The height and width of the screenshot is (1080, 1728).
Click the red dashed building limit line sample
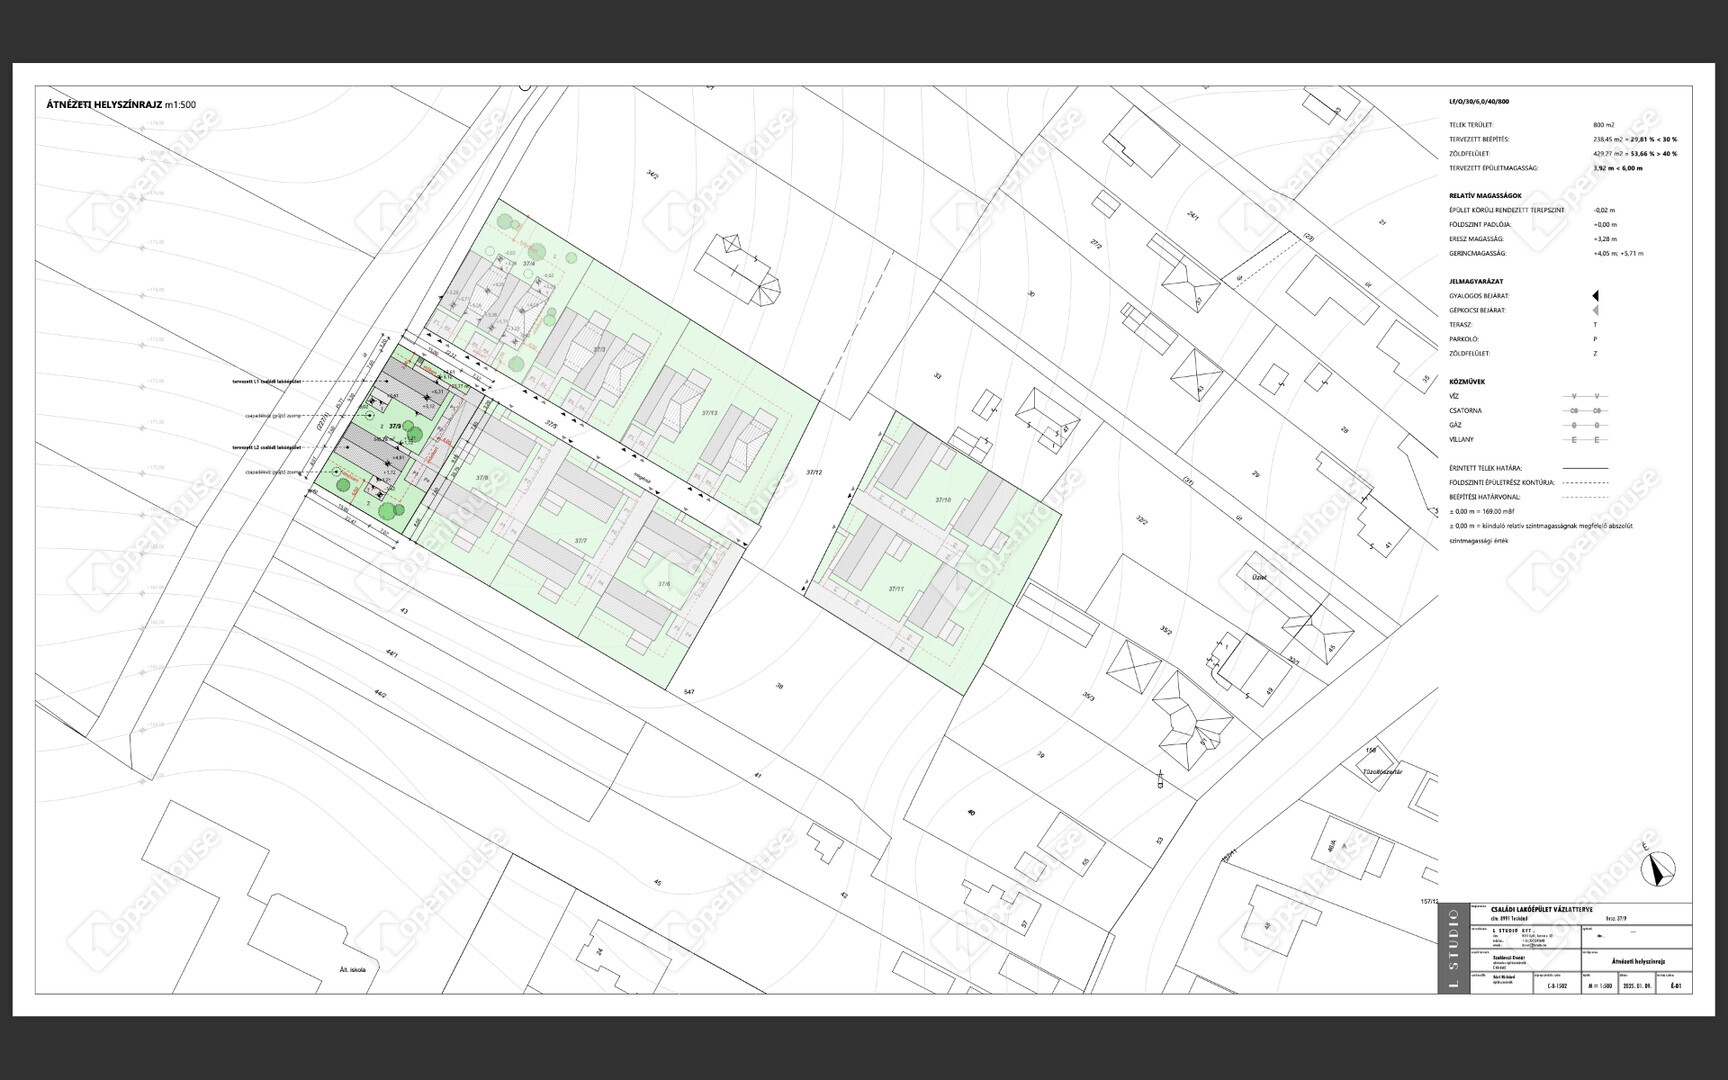pyautogui.click(x=1585, y=497)
